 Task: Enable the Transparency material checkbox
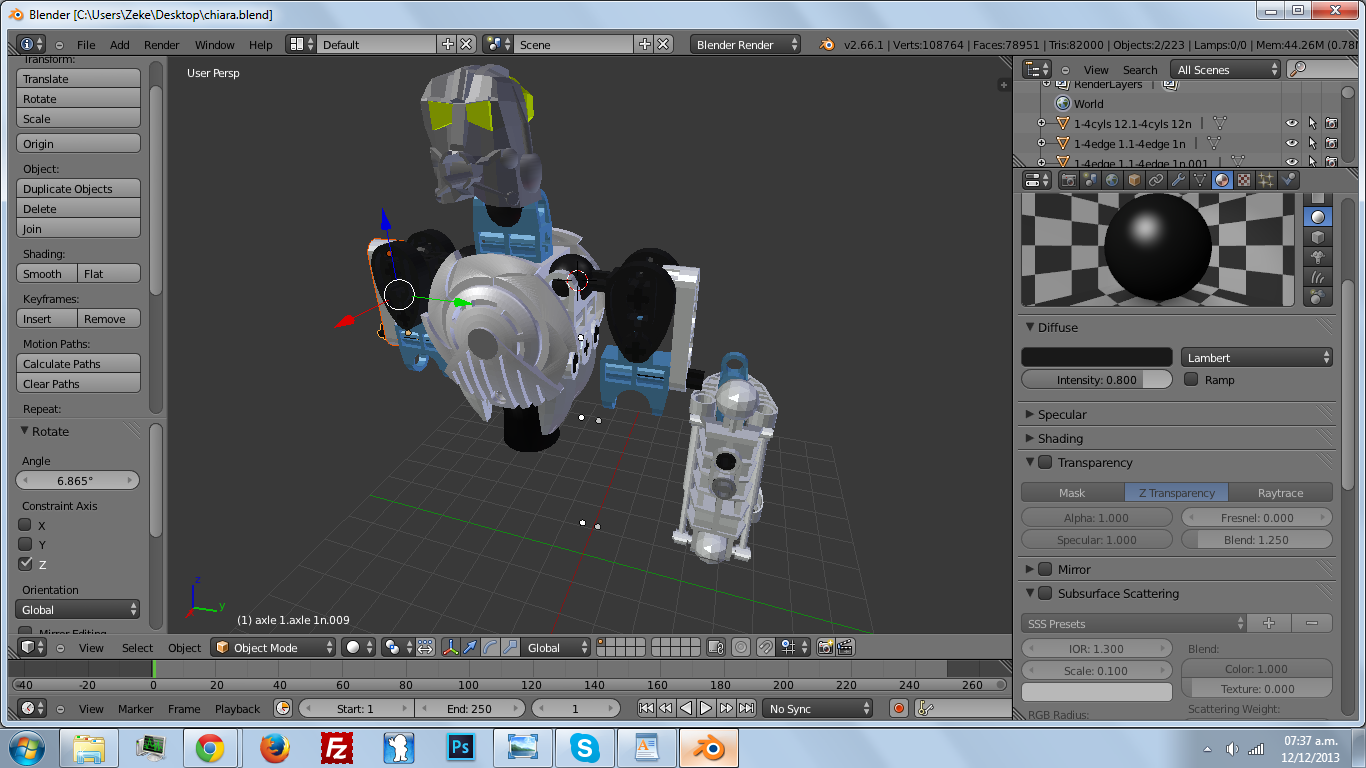[1044, 462]
